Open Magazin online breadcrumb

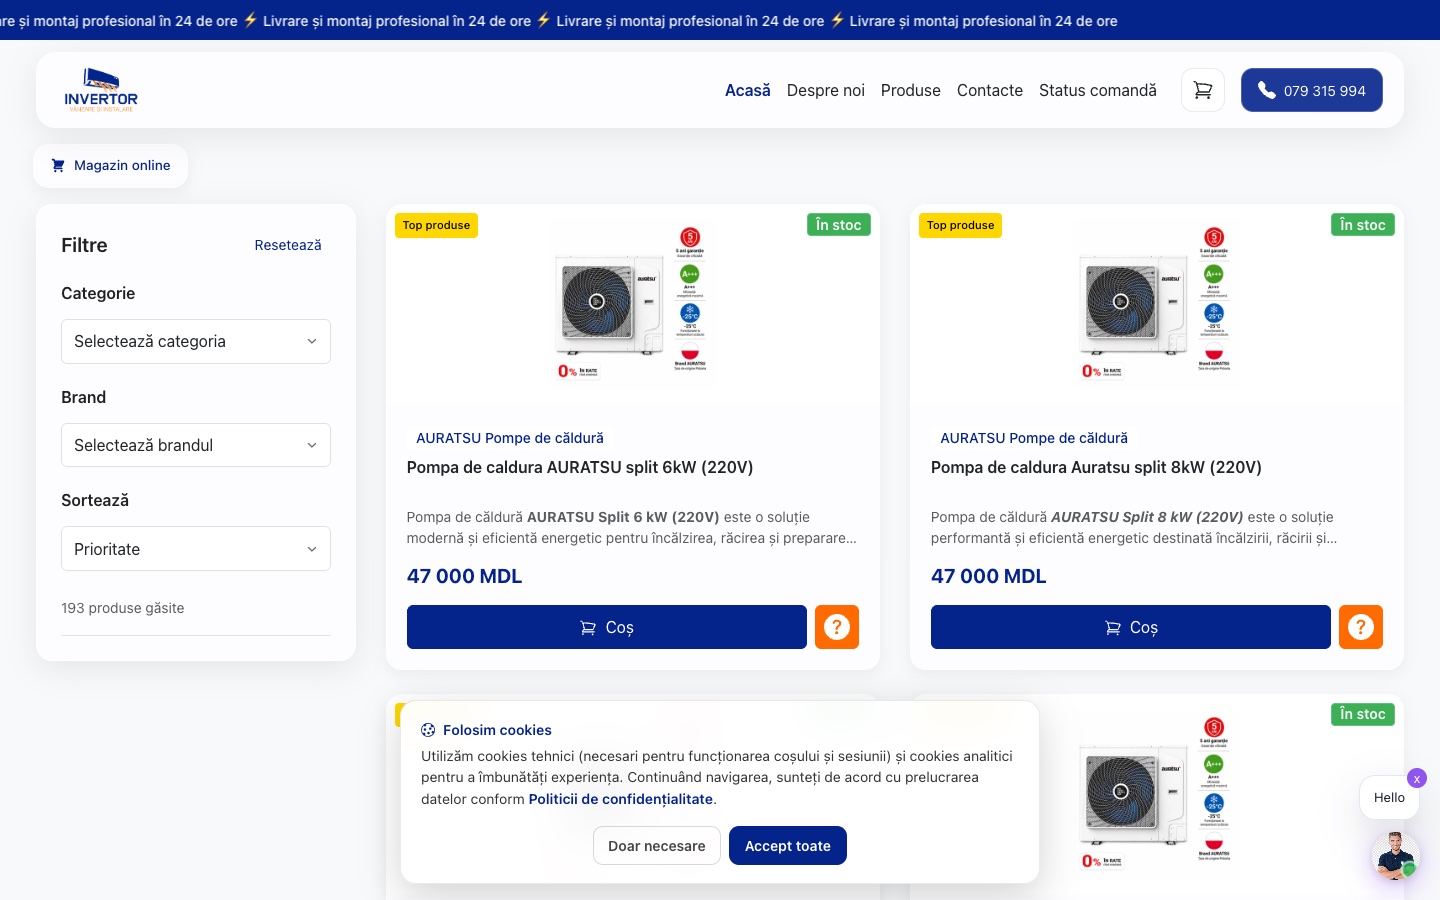coord(111,166)
